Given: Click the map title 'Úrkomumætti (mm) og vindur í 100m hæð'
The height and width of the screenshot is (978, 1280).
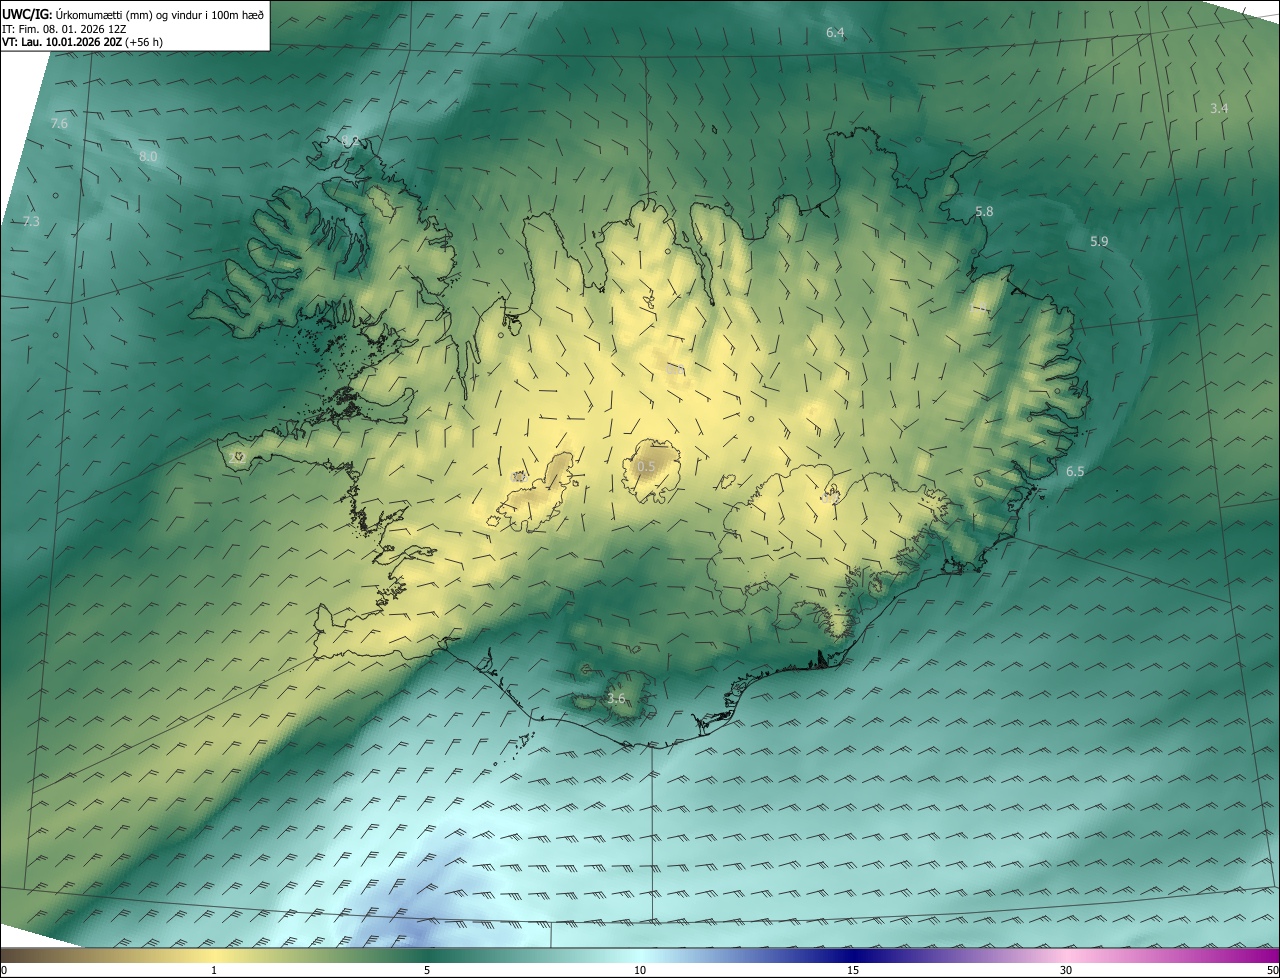Looking at the screenshot, I should [x=158, y=14].
